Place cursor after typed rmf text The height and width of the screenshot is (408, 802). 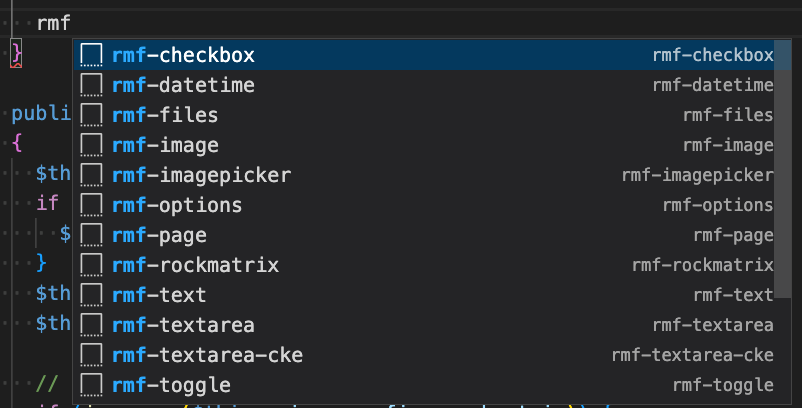point(71,22)
